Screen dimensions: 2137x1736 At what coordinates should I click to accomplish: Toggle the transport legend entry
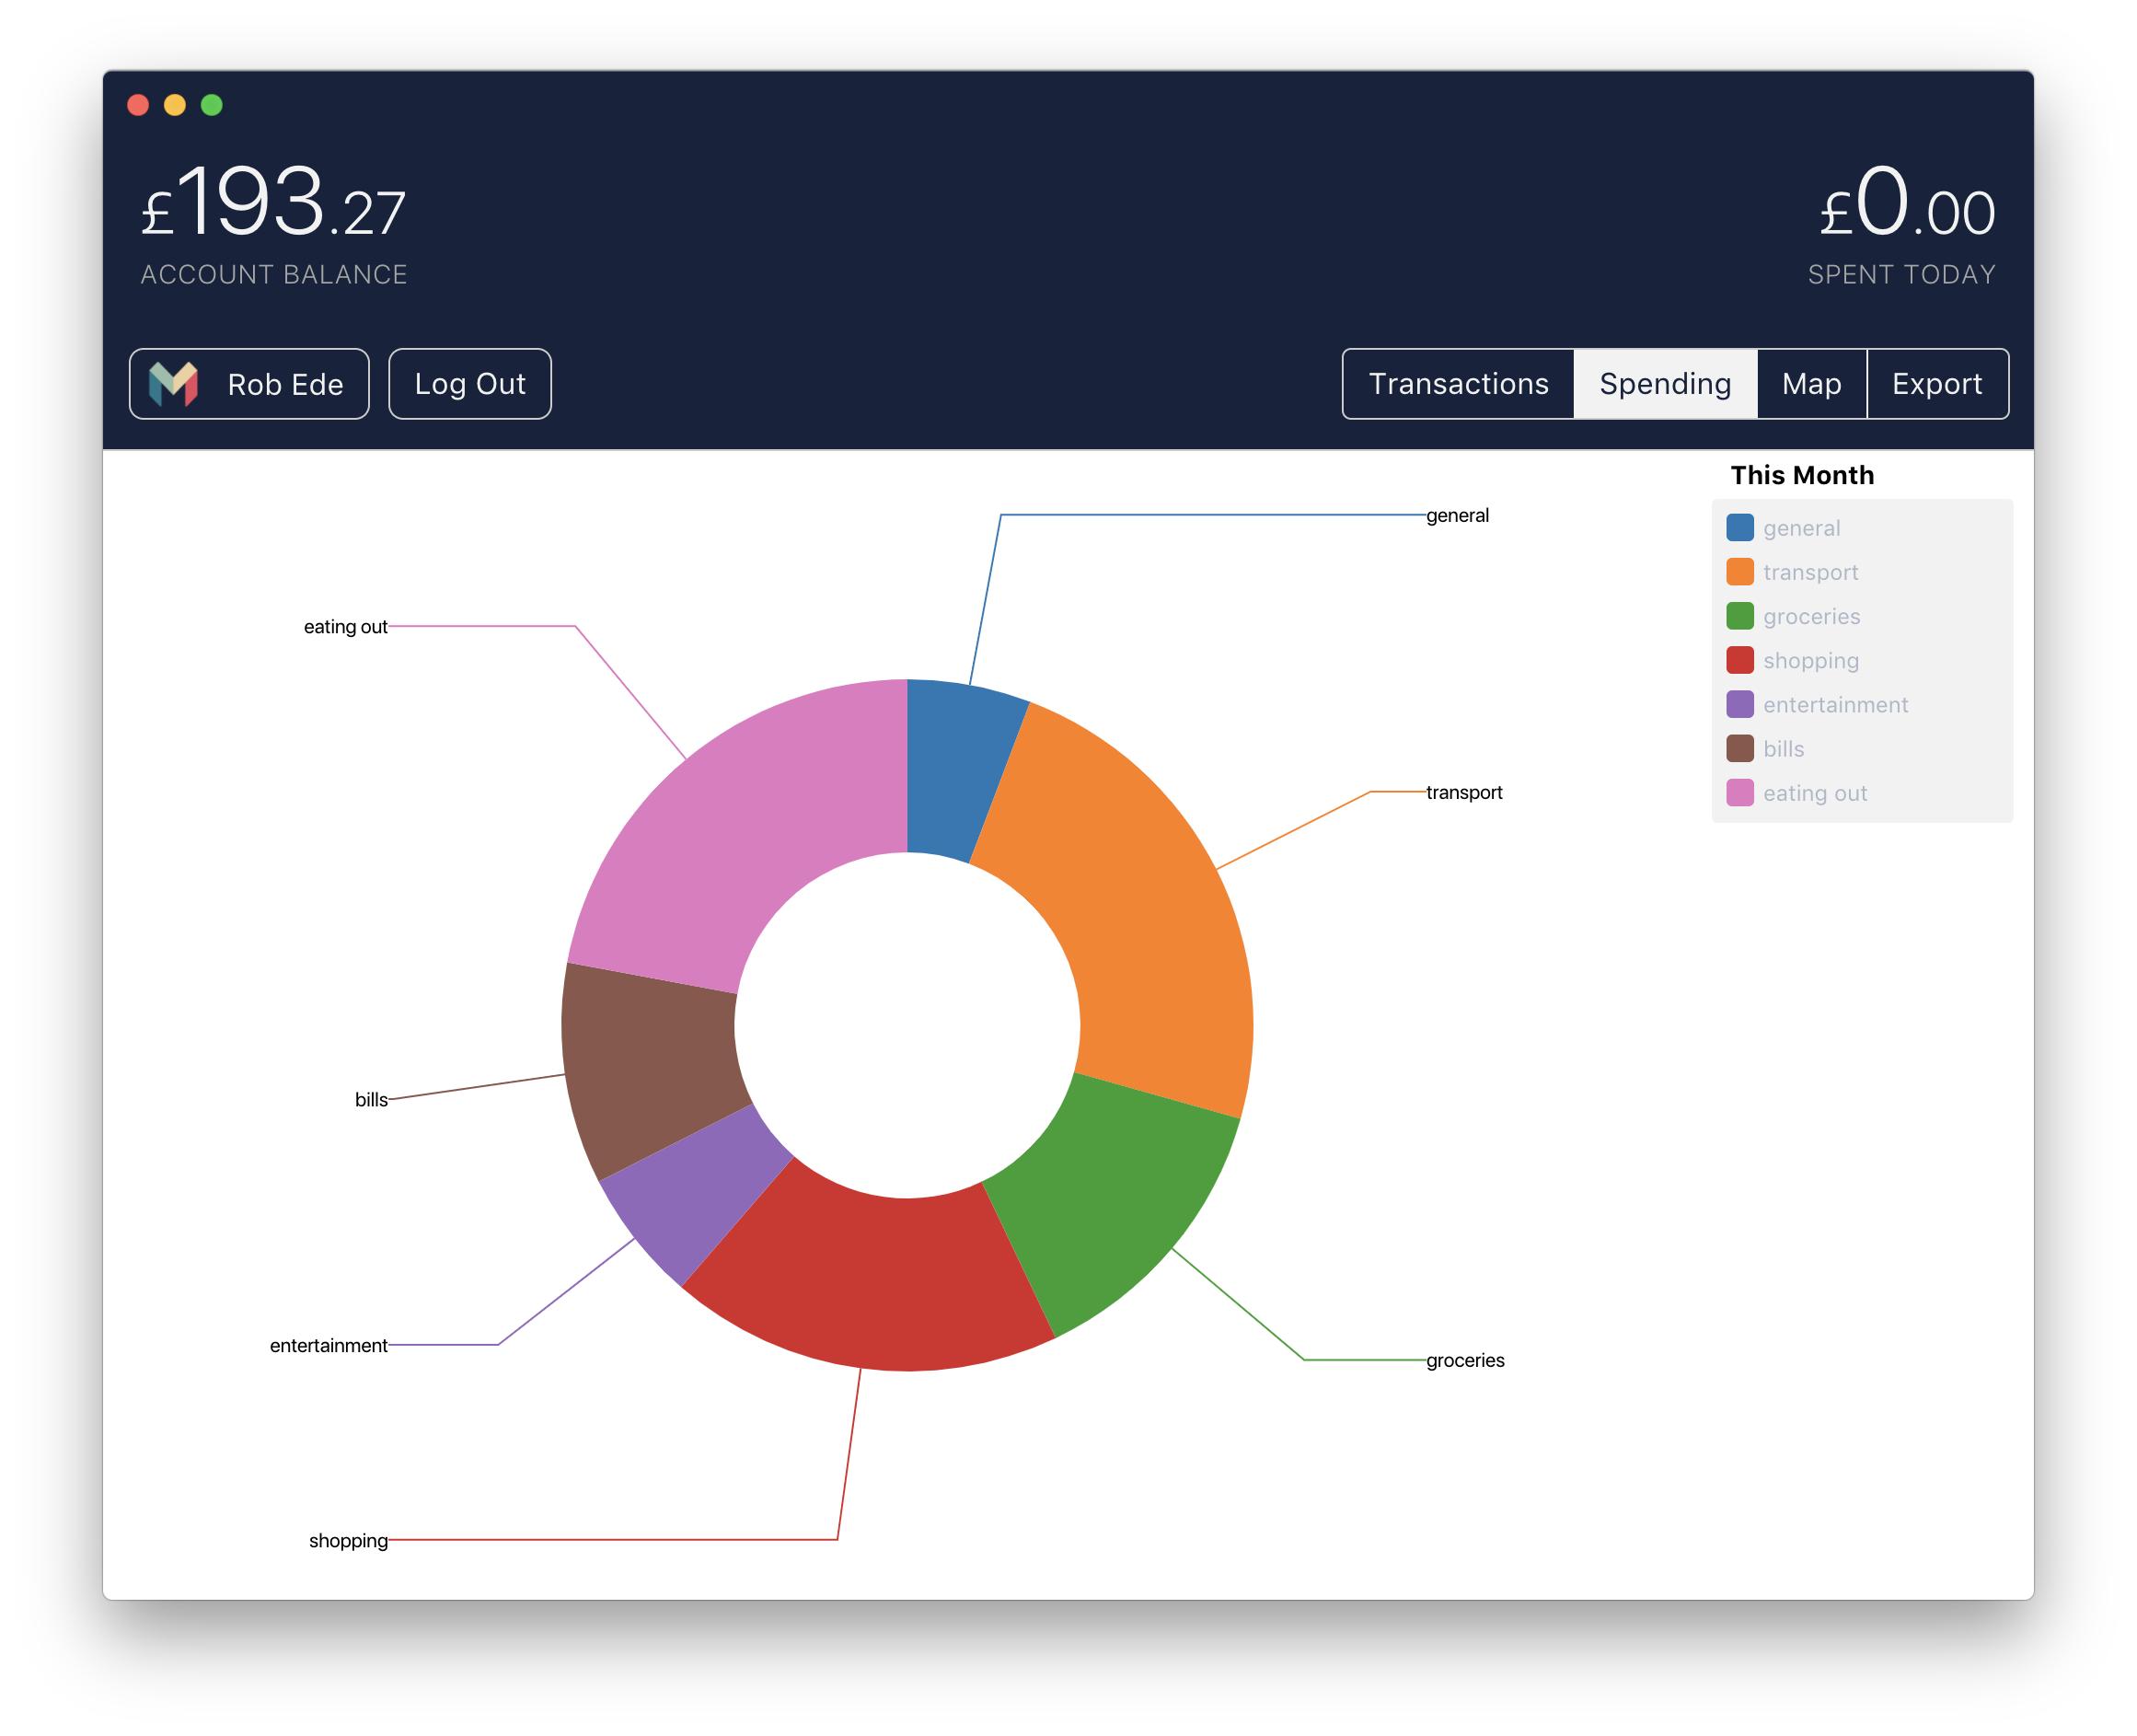(x=1809, y=572)
